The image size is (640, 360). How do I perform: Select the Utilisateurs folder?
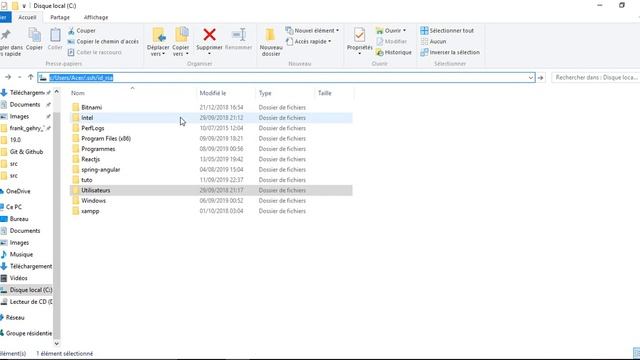(x=211, y=190)
